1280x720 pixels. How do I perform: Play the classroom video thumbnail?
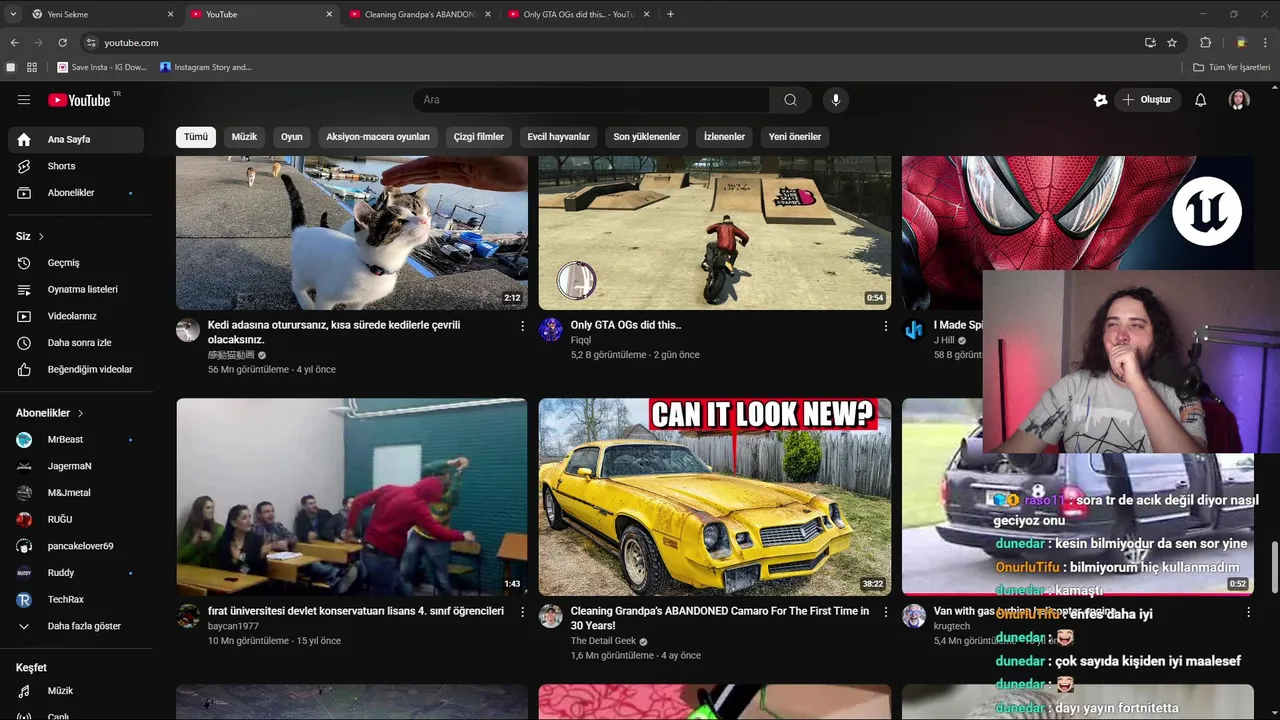click(x=352, y=497)
